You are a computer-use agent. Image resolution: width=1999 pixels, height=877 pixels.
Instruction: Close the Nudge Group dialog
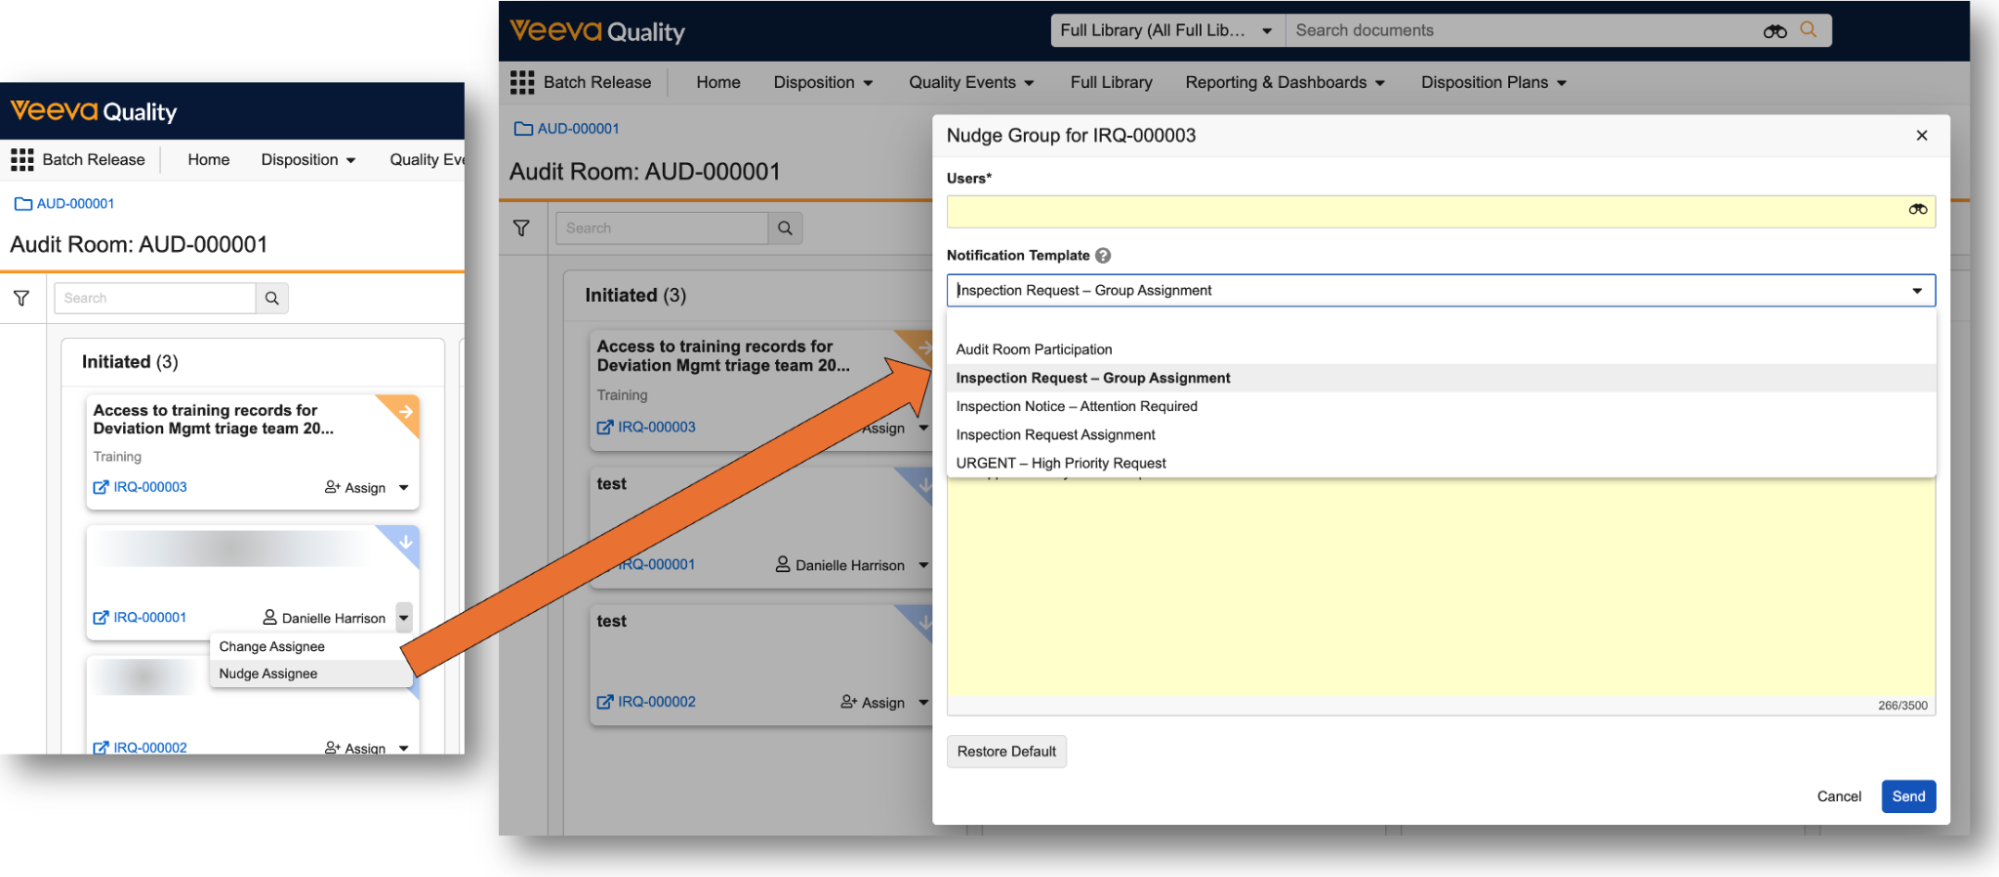coord(1921,136)
